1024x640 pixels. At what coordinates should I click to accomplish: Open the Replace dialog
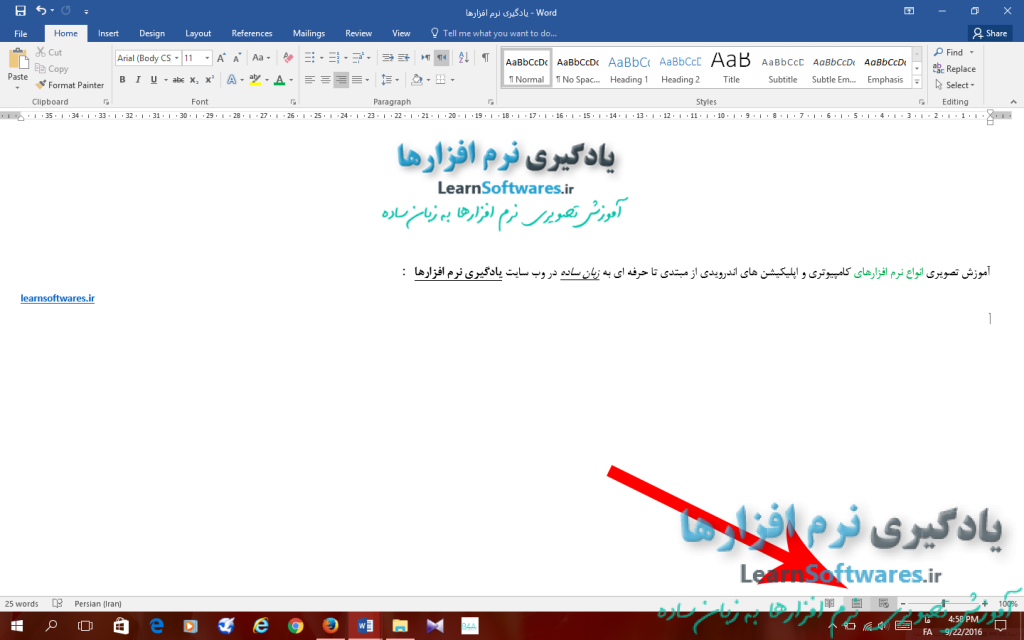point(955,69)
